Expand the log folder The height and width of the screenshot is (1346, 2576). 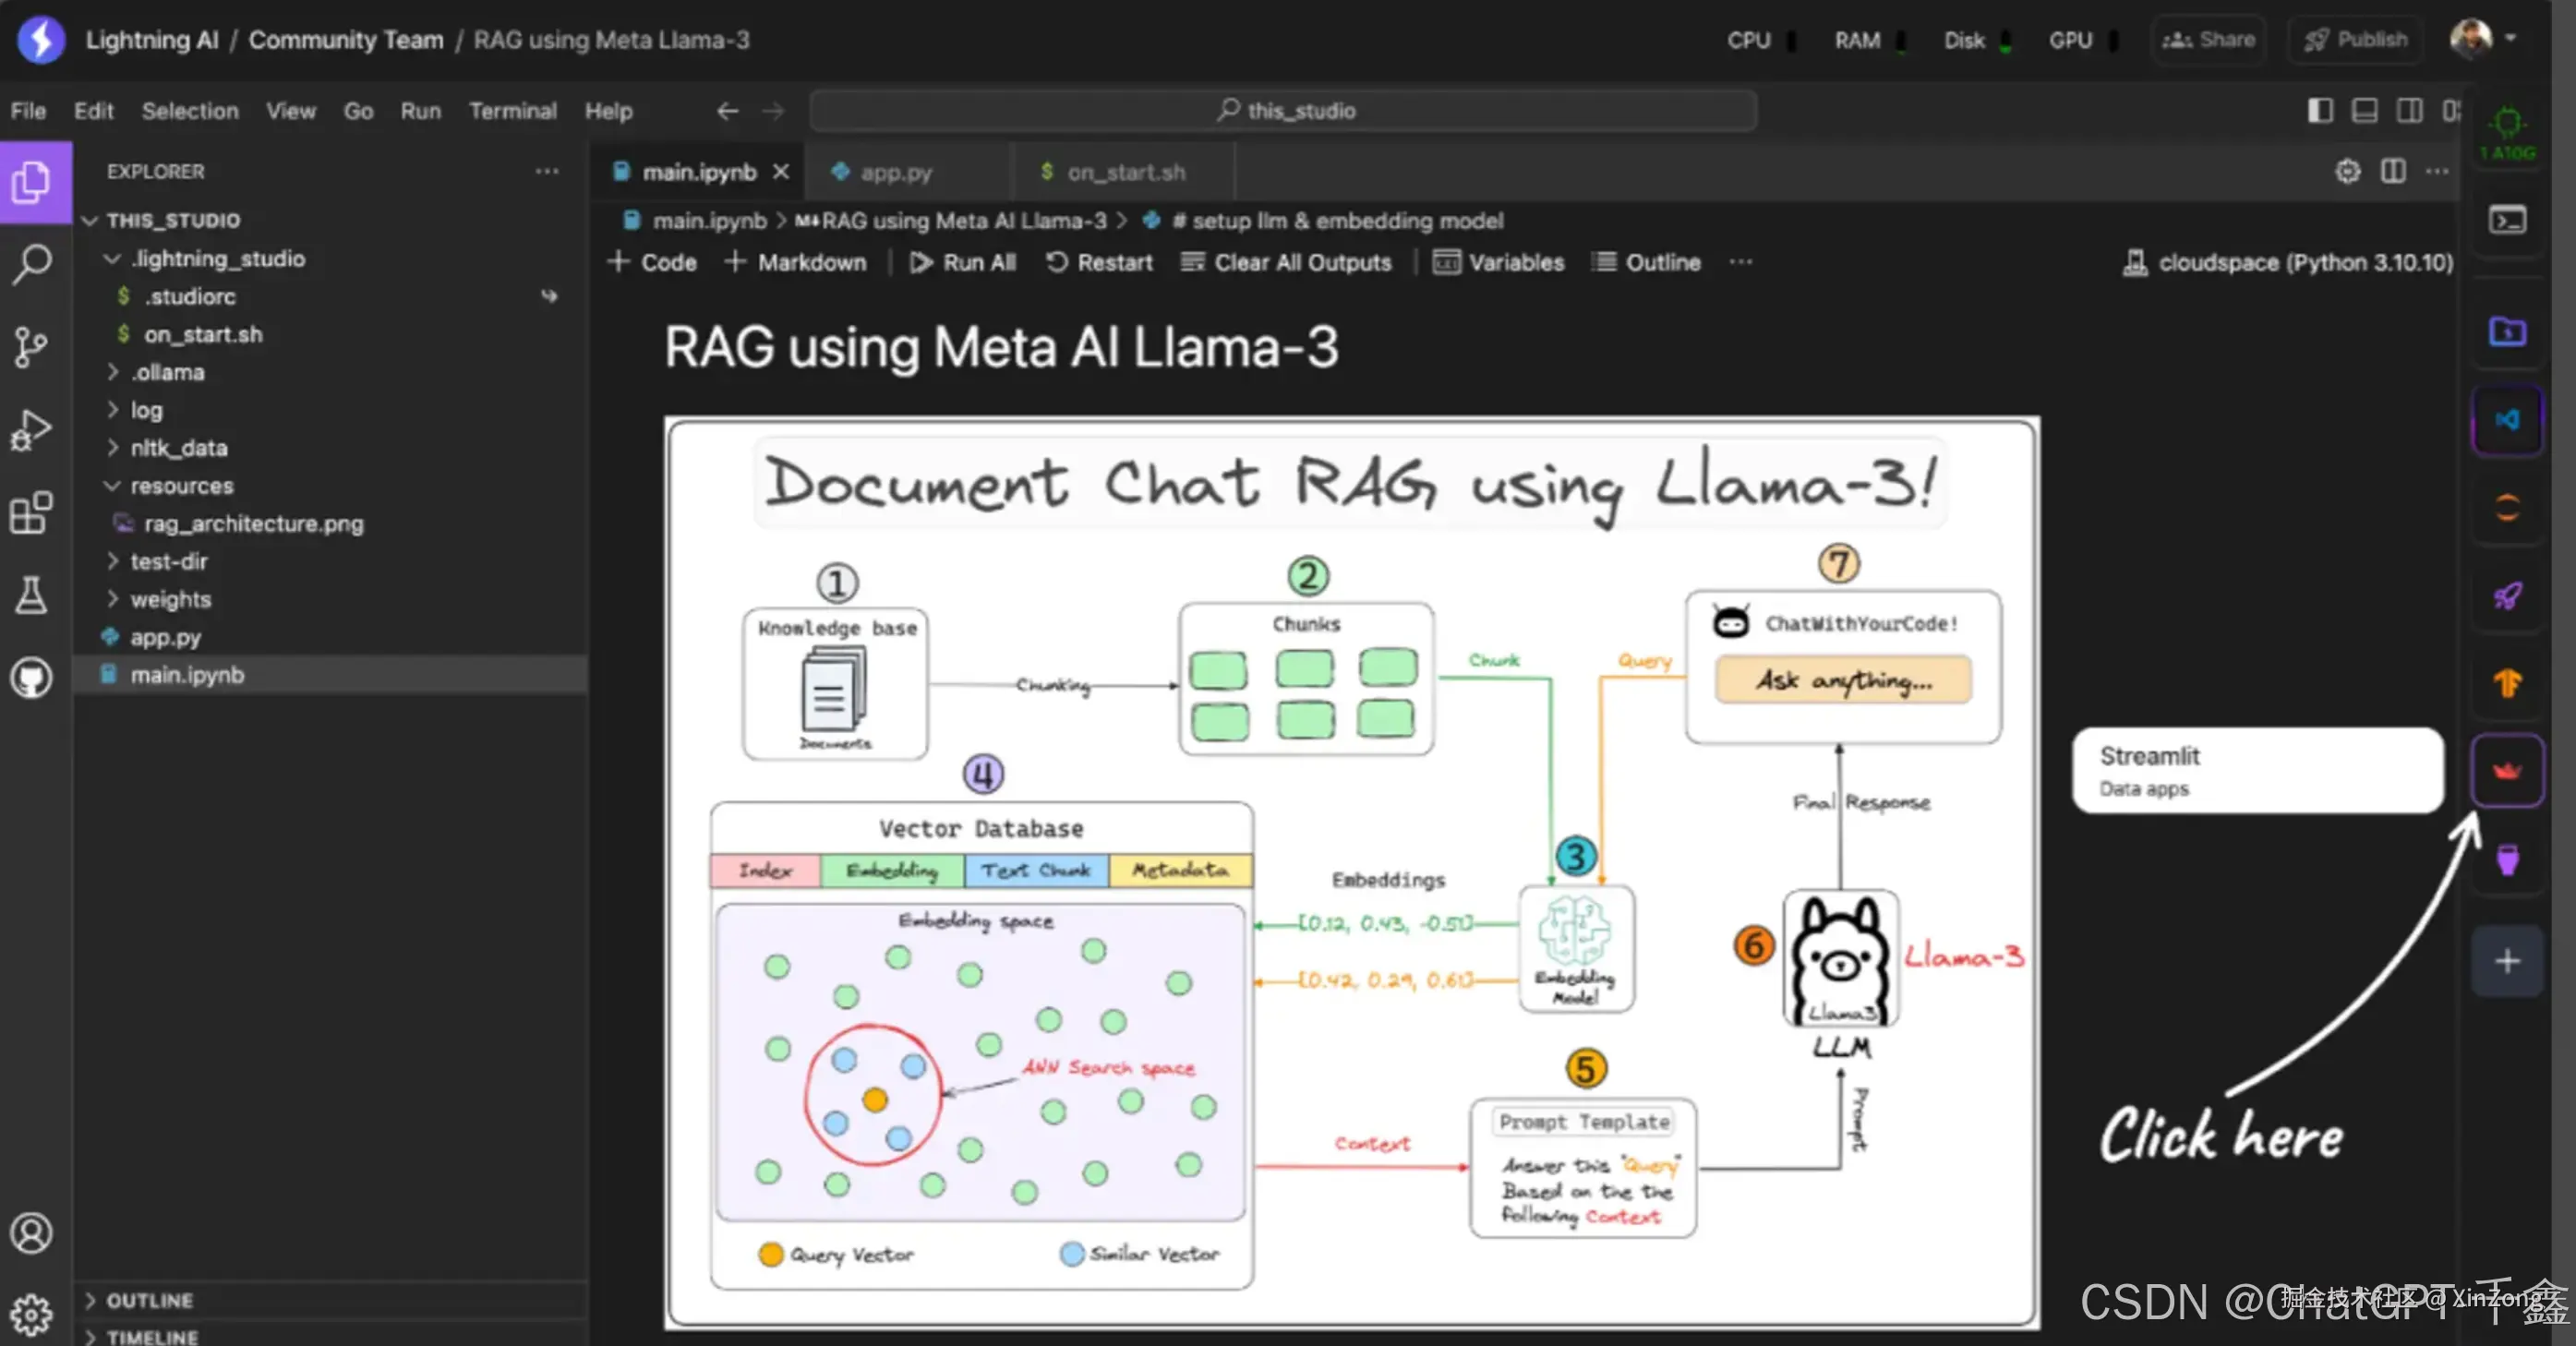tap(112, 410)
